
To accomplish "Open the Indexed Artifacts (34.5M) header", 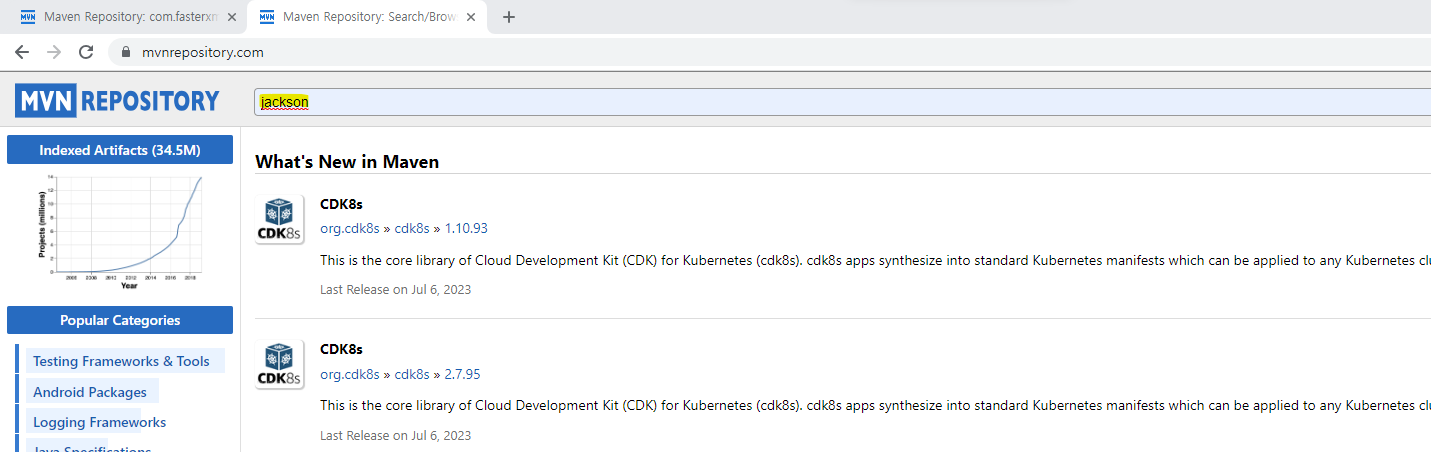I will [x=120, y=150].
